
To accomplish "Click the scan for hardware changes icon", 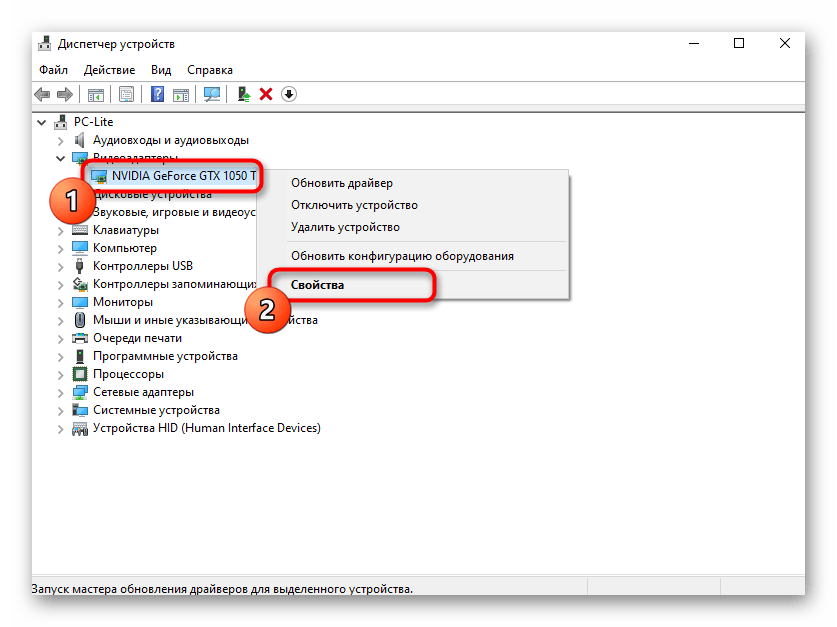I will [211, 94].
